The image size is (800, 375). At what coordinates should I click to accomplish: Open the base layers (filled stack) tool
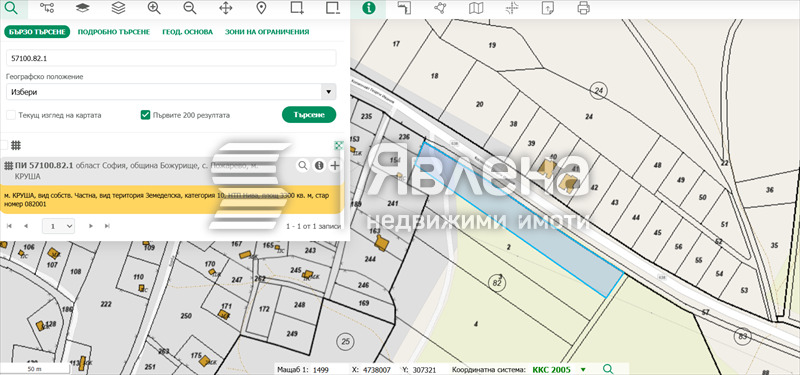coord(83,8)
